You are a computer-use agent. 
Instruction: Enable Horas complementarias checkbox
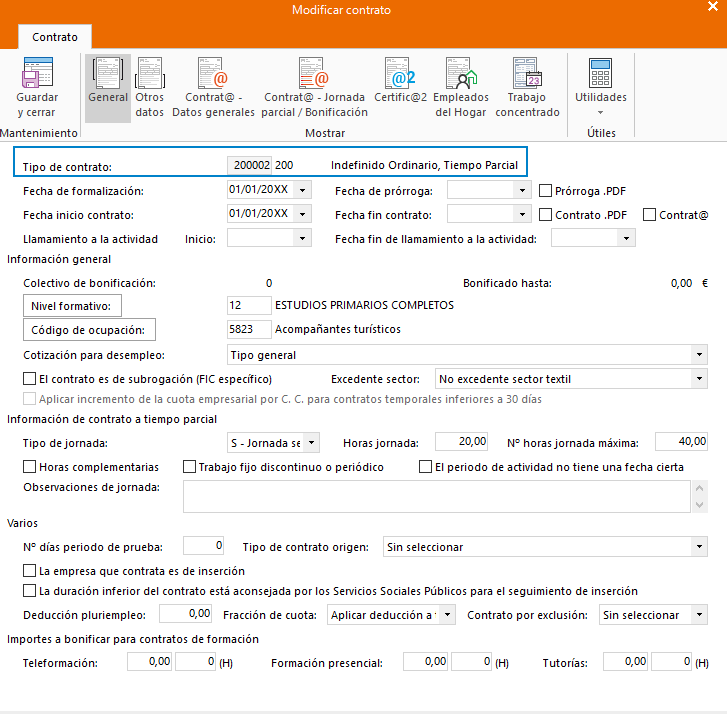coord(30,466)
